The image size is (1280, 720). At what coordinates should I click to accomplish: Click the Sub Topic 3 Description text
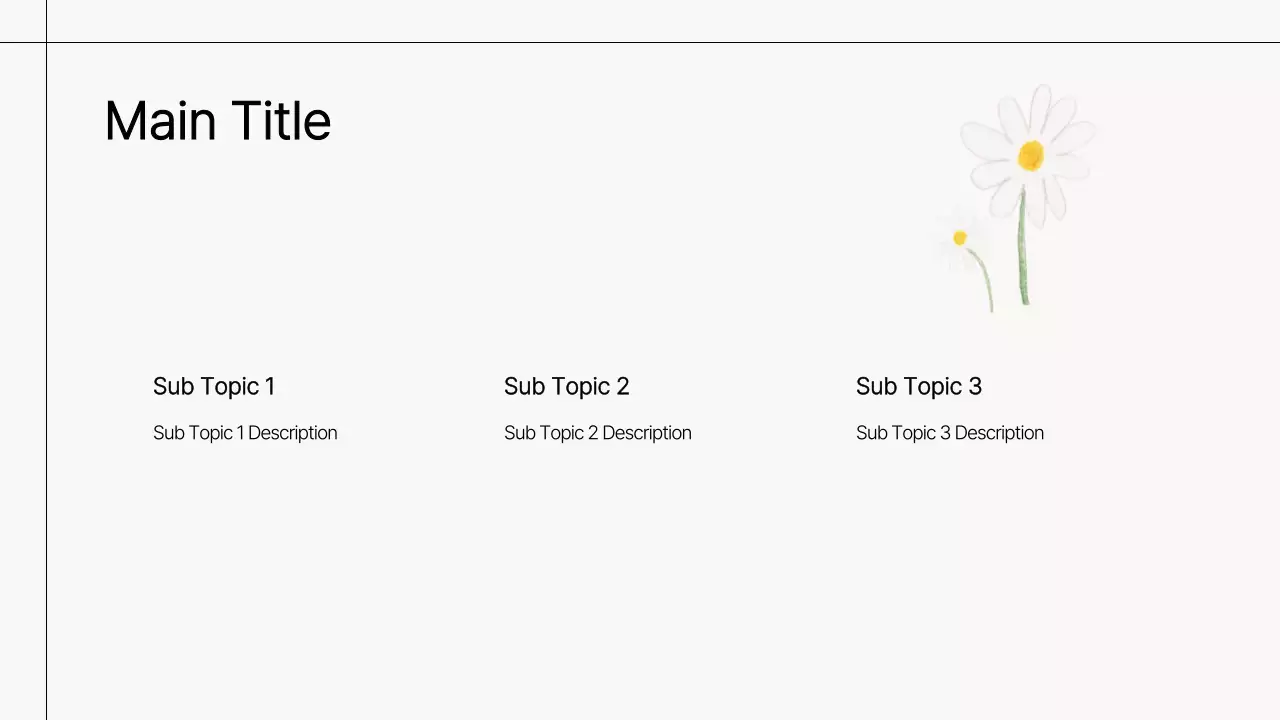coord(949,433)
